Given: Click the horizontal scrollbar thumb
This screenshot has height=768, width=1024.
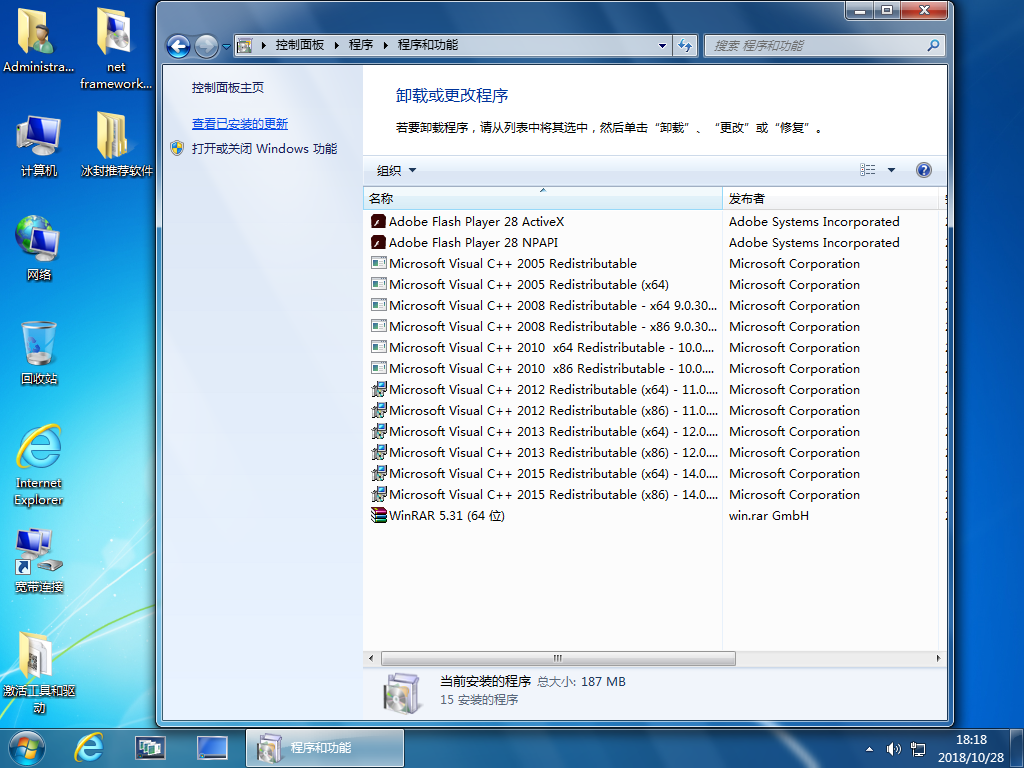Looking at the screenshot, I should pos(558,658).
